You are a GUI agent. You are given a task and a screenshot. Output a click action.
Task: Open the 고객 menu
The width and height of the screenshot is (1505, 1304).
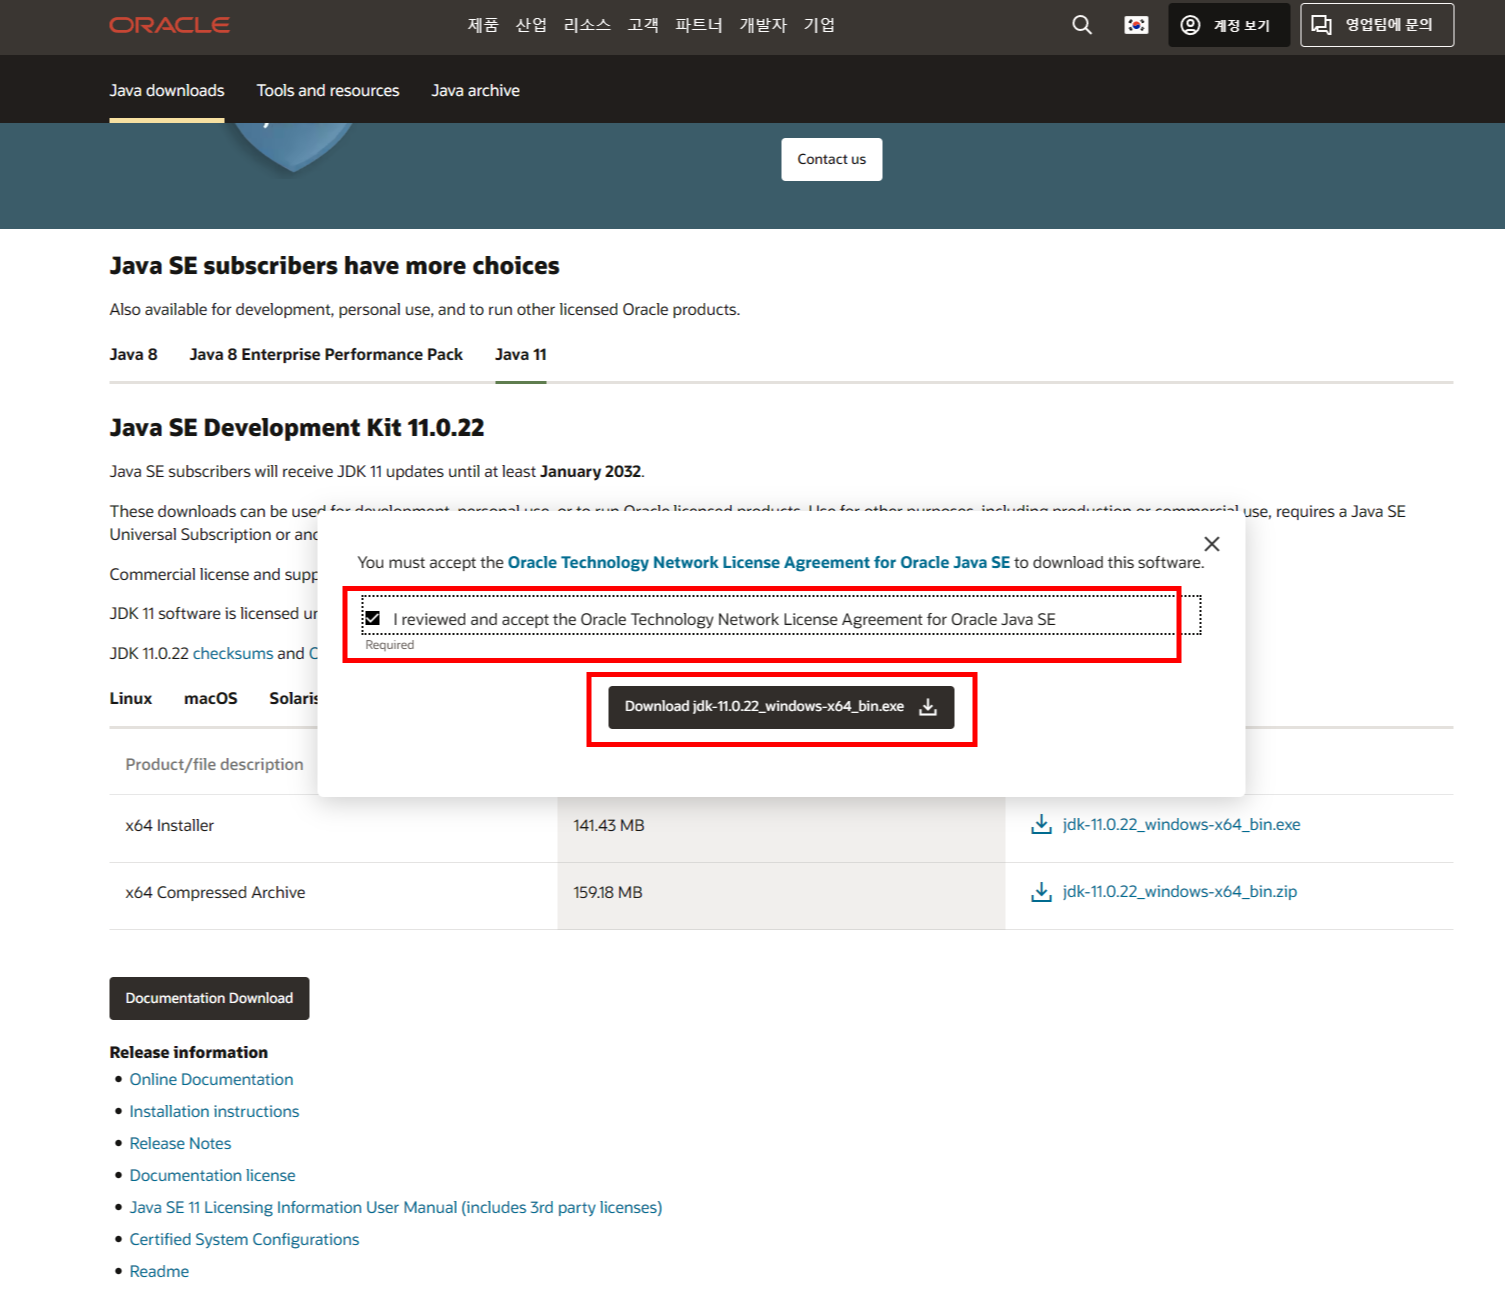(x=643, y=25)
